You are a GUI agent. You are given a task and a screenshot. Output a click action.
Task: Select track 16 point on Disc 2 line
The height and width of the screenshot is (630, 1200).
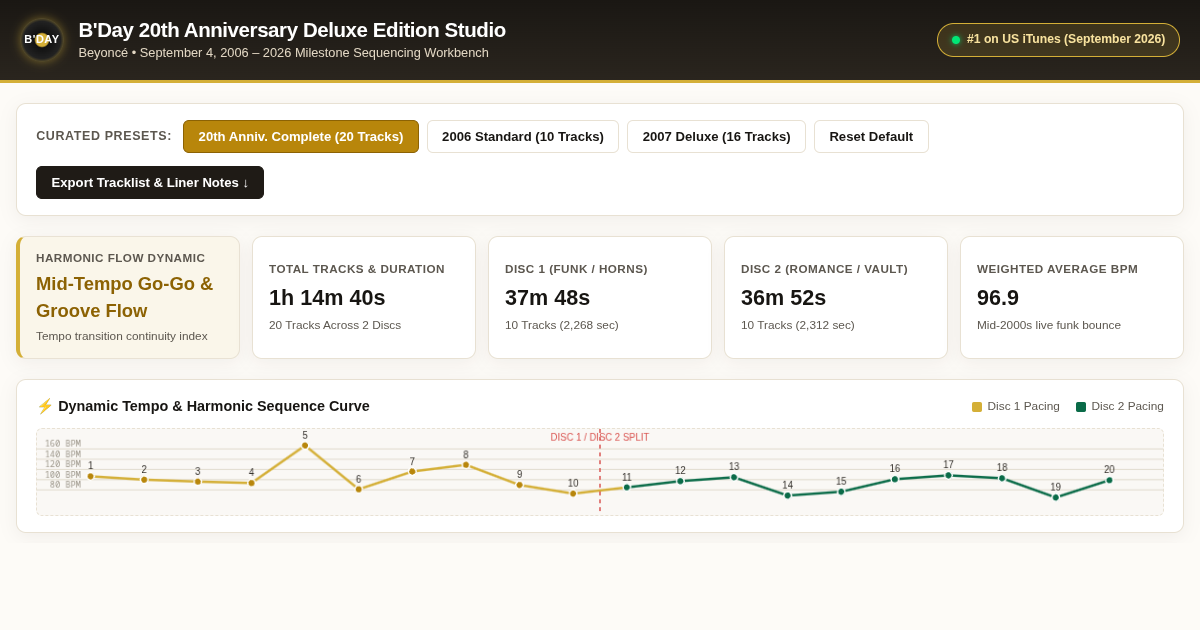coord(895,479)
